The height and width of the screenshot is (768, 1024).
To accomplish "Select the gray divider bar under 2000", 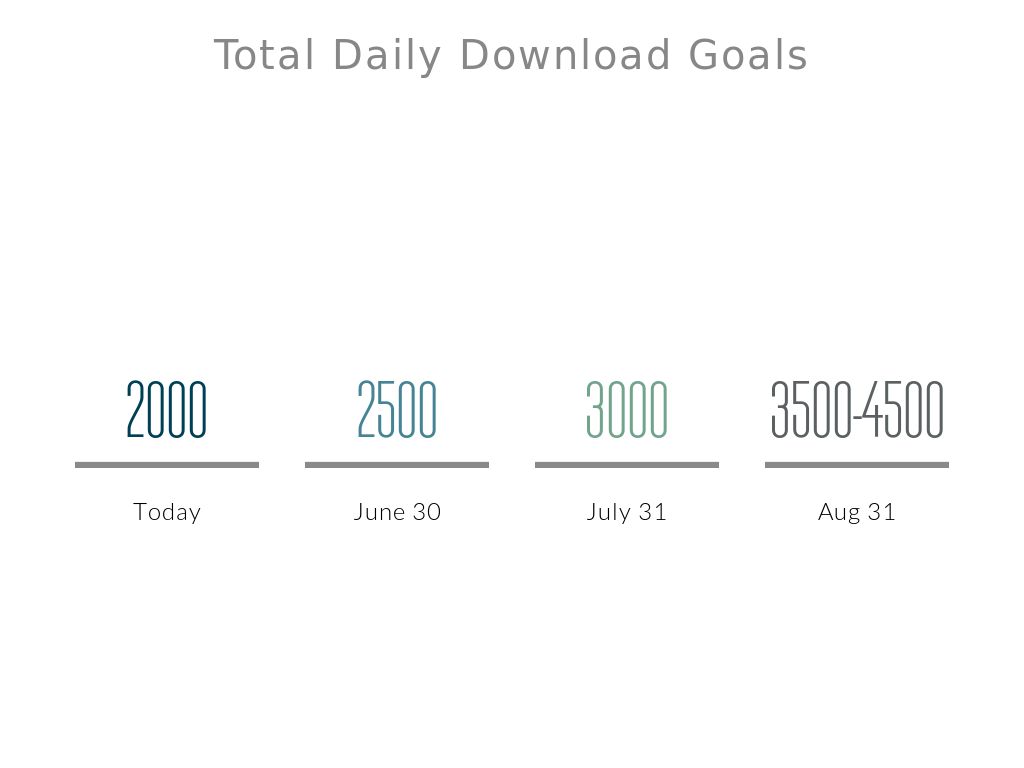I will pyautogui.click(x=167, y=465).
